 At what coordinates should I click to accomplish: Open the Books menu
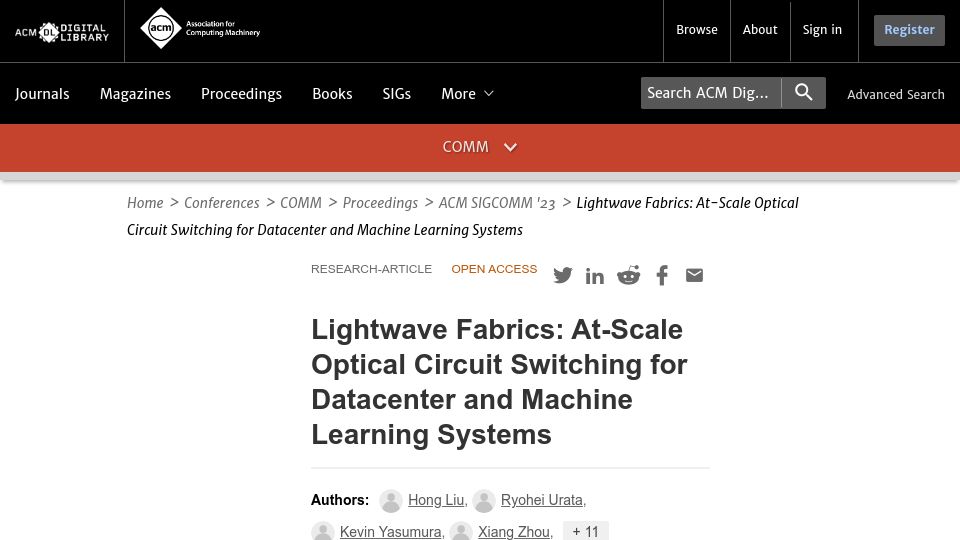332,94
